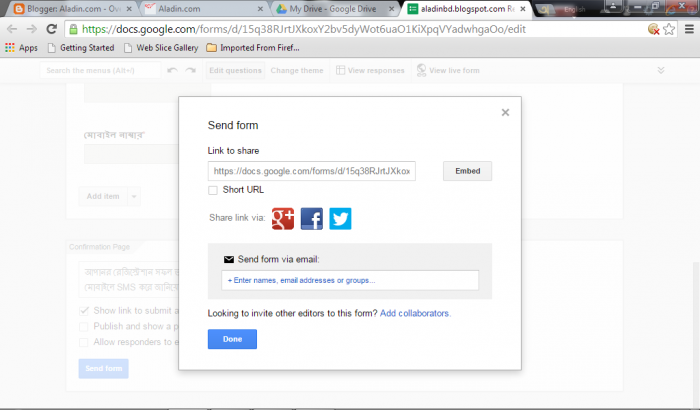Click the browser forward arrow
700x410 pixels.
click(32, 29)
